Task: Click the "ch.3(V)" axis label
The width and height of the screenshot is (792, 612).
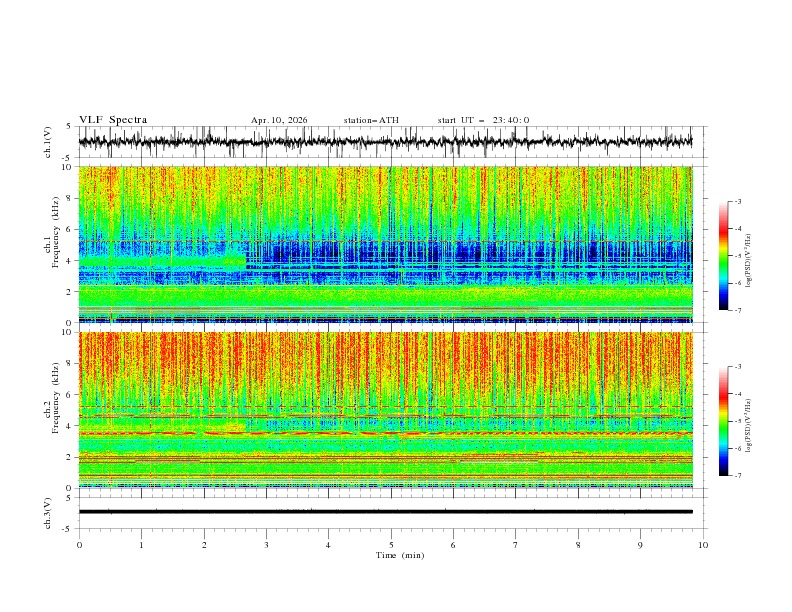Action: point(48,514)
